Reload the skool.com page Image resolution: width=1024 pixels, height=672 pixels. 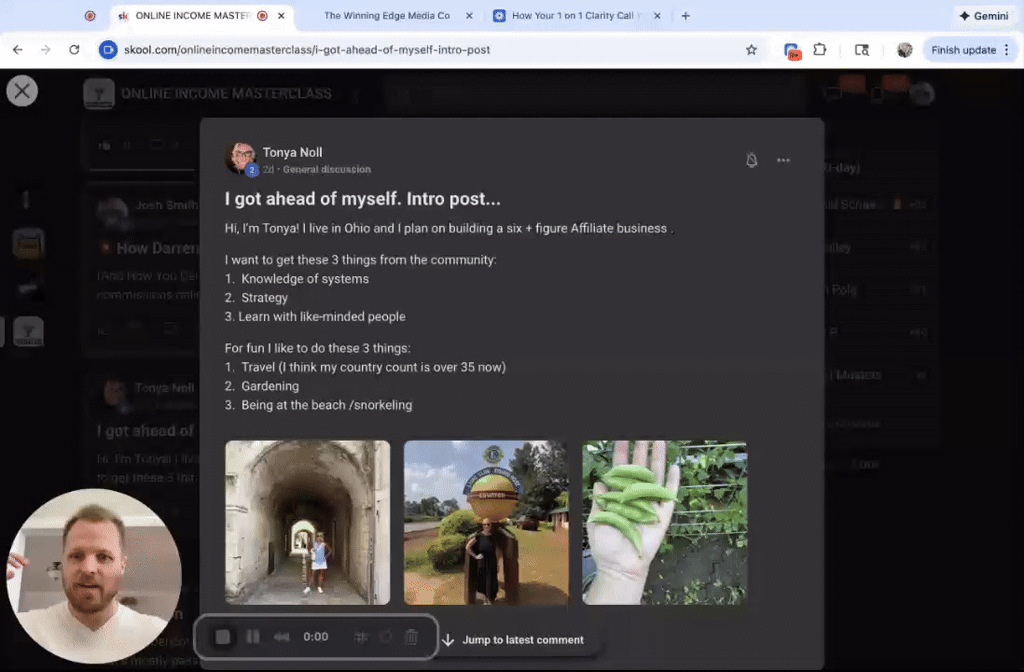point(74,50)
